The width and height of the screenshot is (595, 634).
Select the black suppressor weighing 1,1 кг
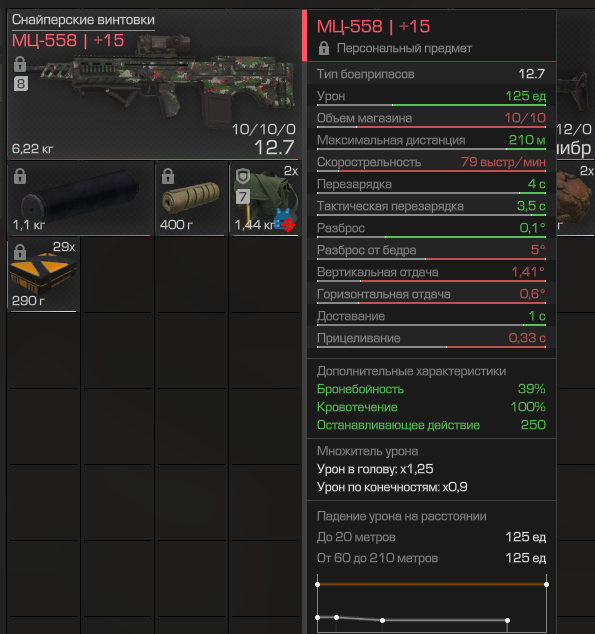click(80, 199)
